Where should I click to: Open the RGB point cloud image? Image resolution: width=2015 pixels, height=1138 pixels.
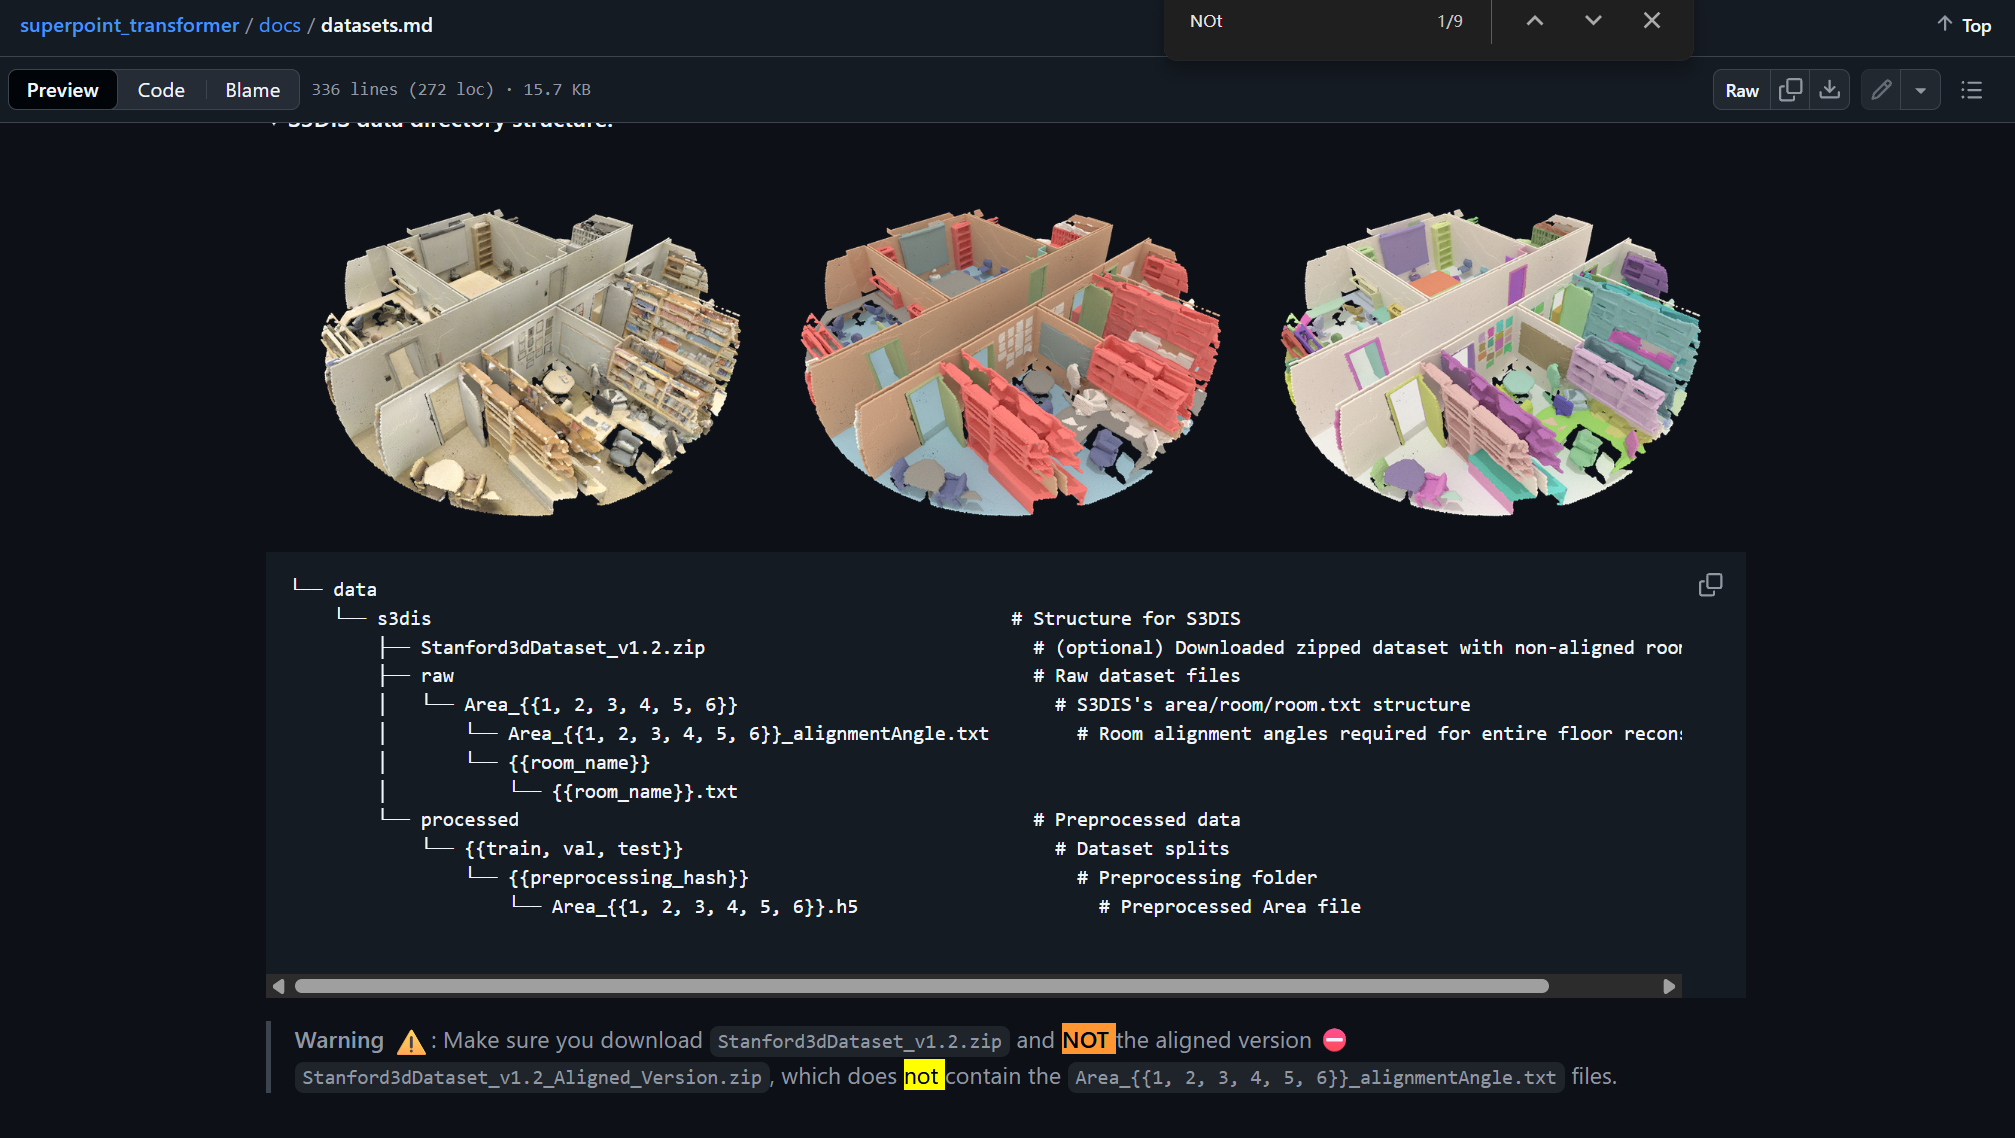tap(531, 363)
